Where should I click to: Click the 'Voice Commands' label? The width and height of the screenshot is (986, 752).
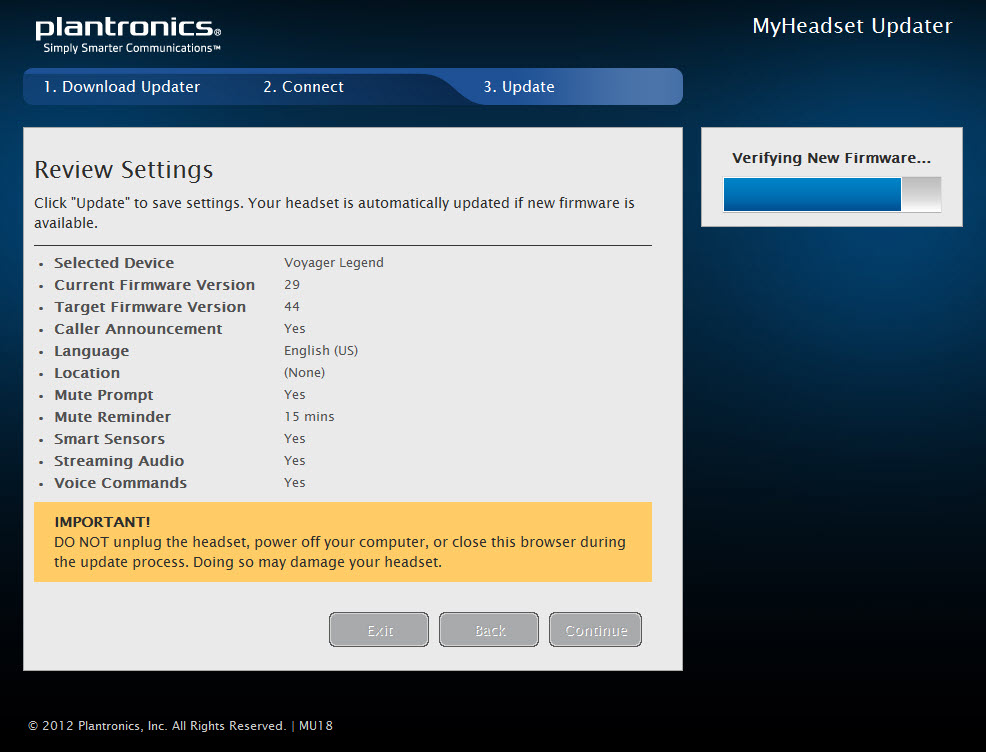121,483
